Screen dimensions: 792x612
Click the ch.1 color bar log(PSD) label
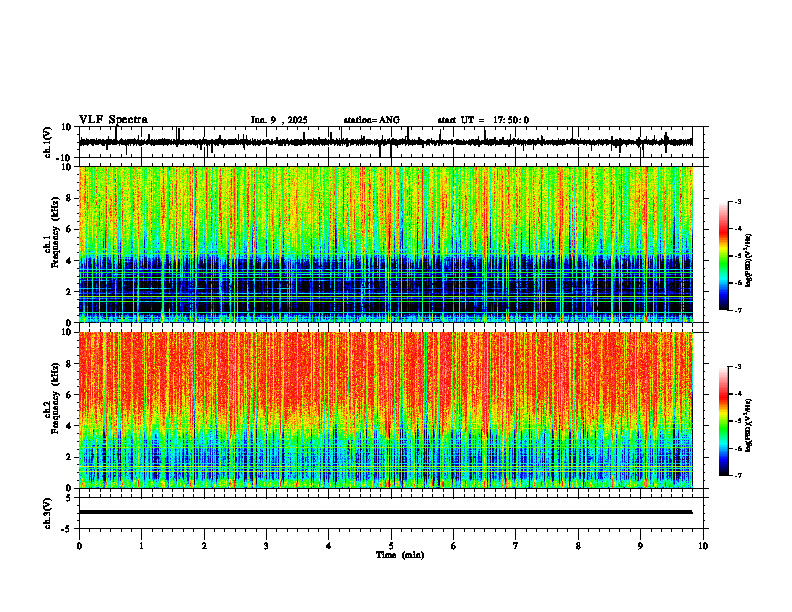[x=749, y=260]
